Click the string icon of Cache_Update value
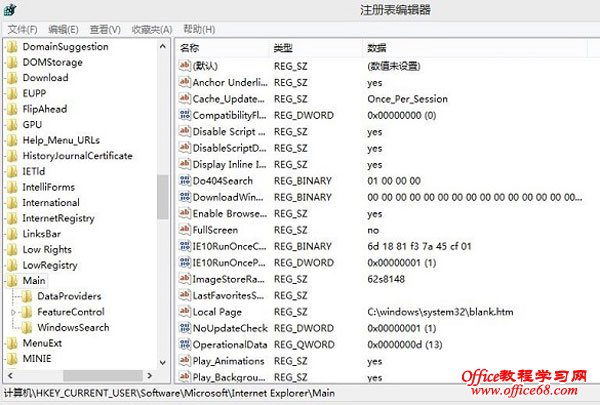Screen dimensions: 600x405 point(185,99)
